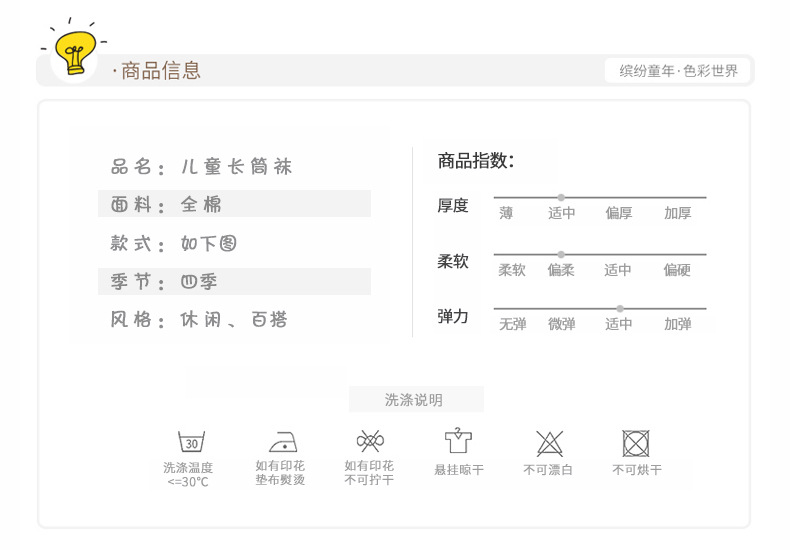The width and height of the screenshot is (790, 550).
Task: Click the 无弹 elasticity option
Action: coord(512,324)
